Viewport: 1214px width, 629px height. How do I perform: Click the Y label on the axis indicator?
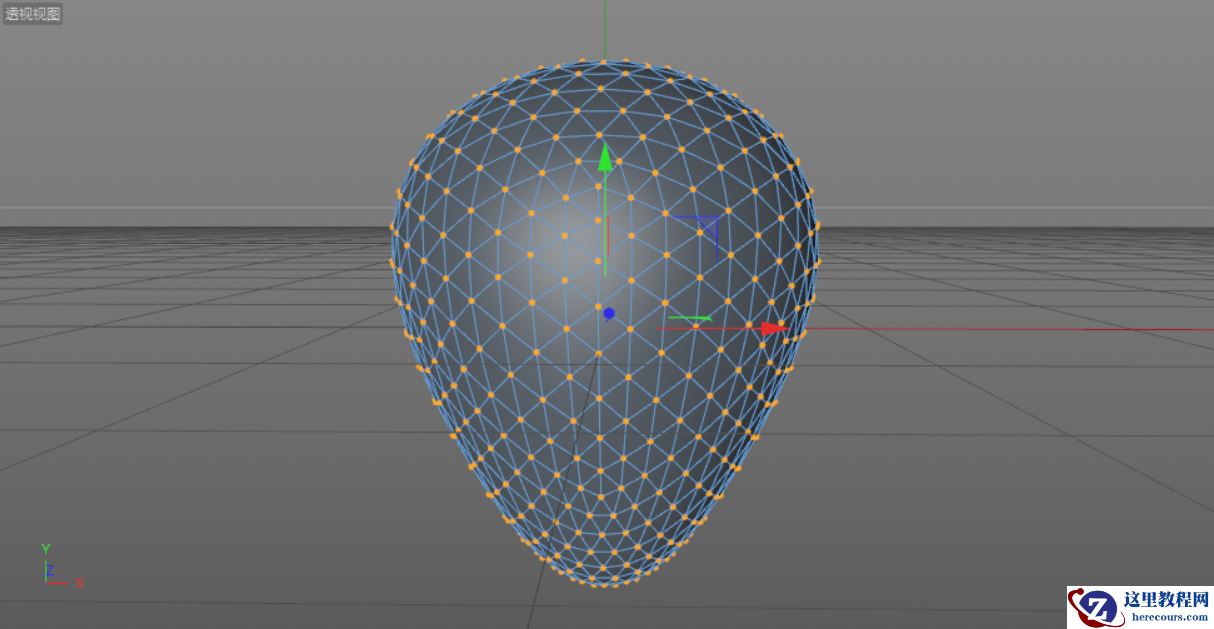[x=44, y=548]
